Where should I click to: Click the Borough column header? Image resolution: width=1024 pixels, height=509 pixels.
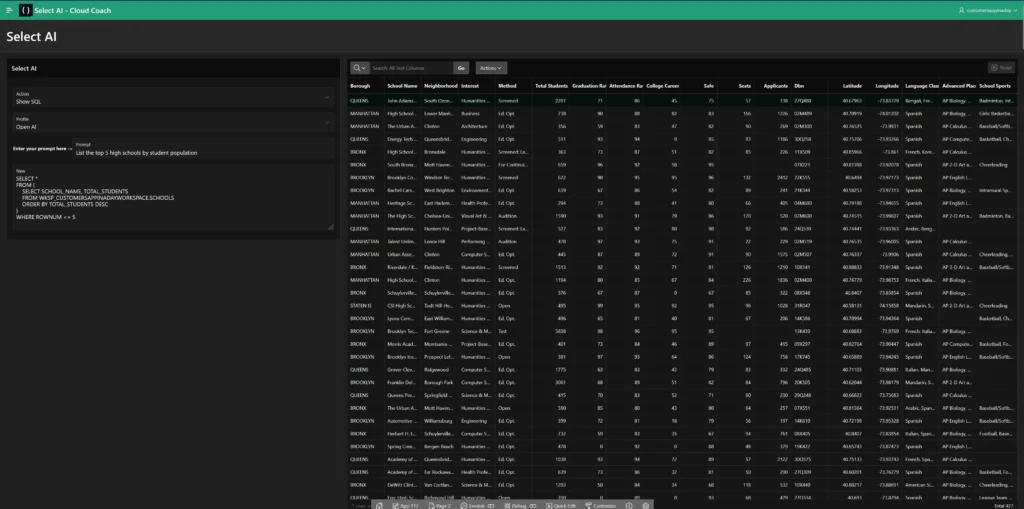[359, 86]
